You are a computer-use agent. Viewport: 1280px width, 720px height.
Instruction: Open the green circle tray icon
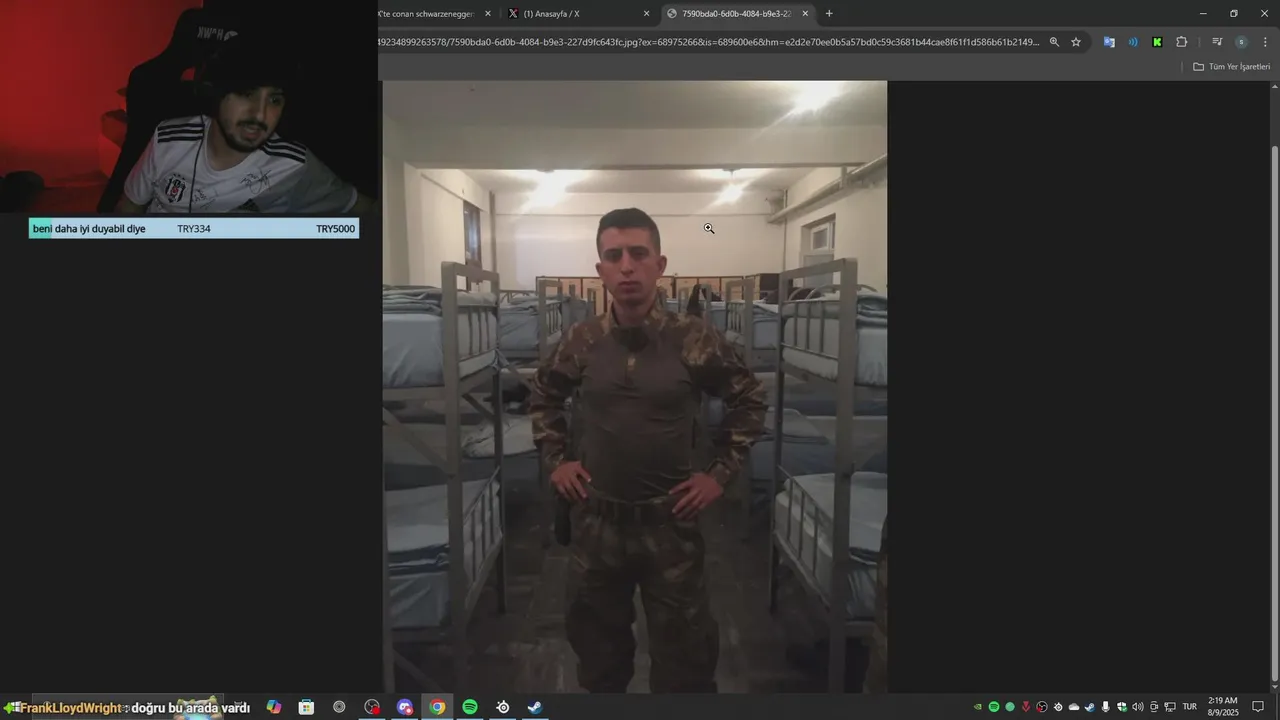(1010, 707)
